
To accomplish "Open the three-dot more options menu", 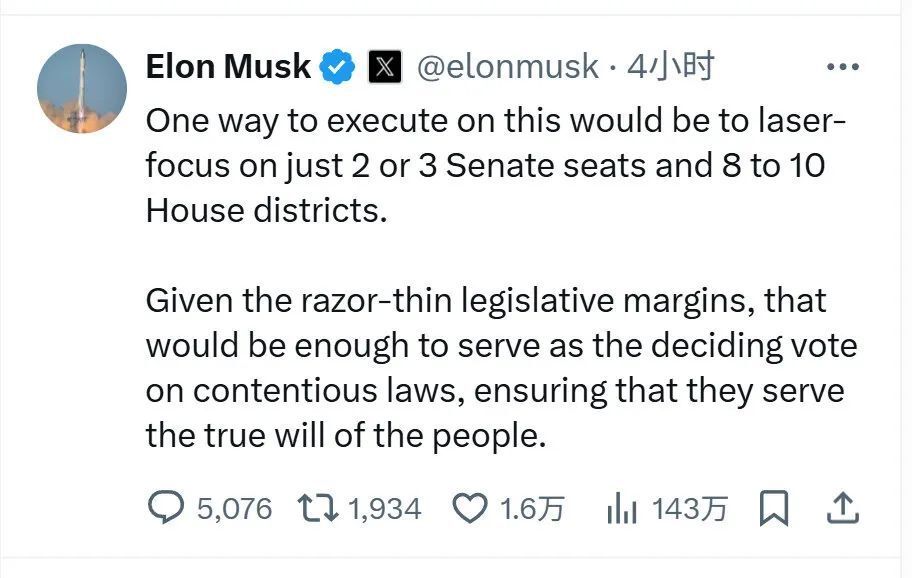I will tap(843, 68).
